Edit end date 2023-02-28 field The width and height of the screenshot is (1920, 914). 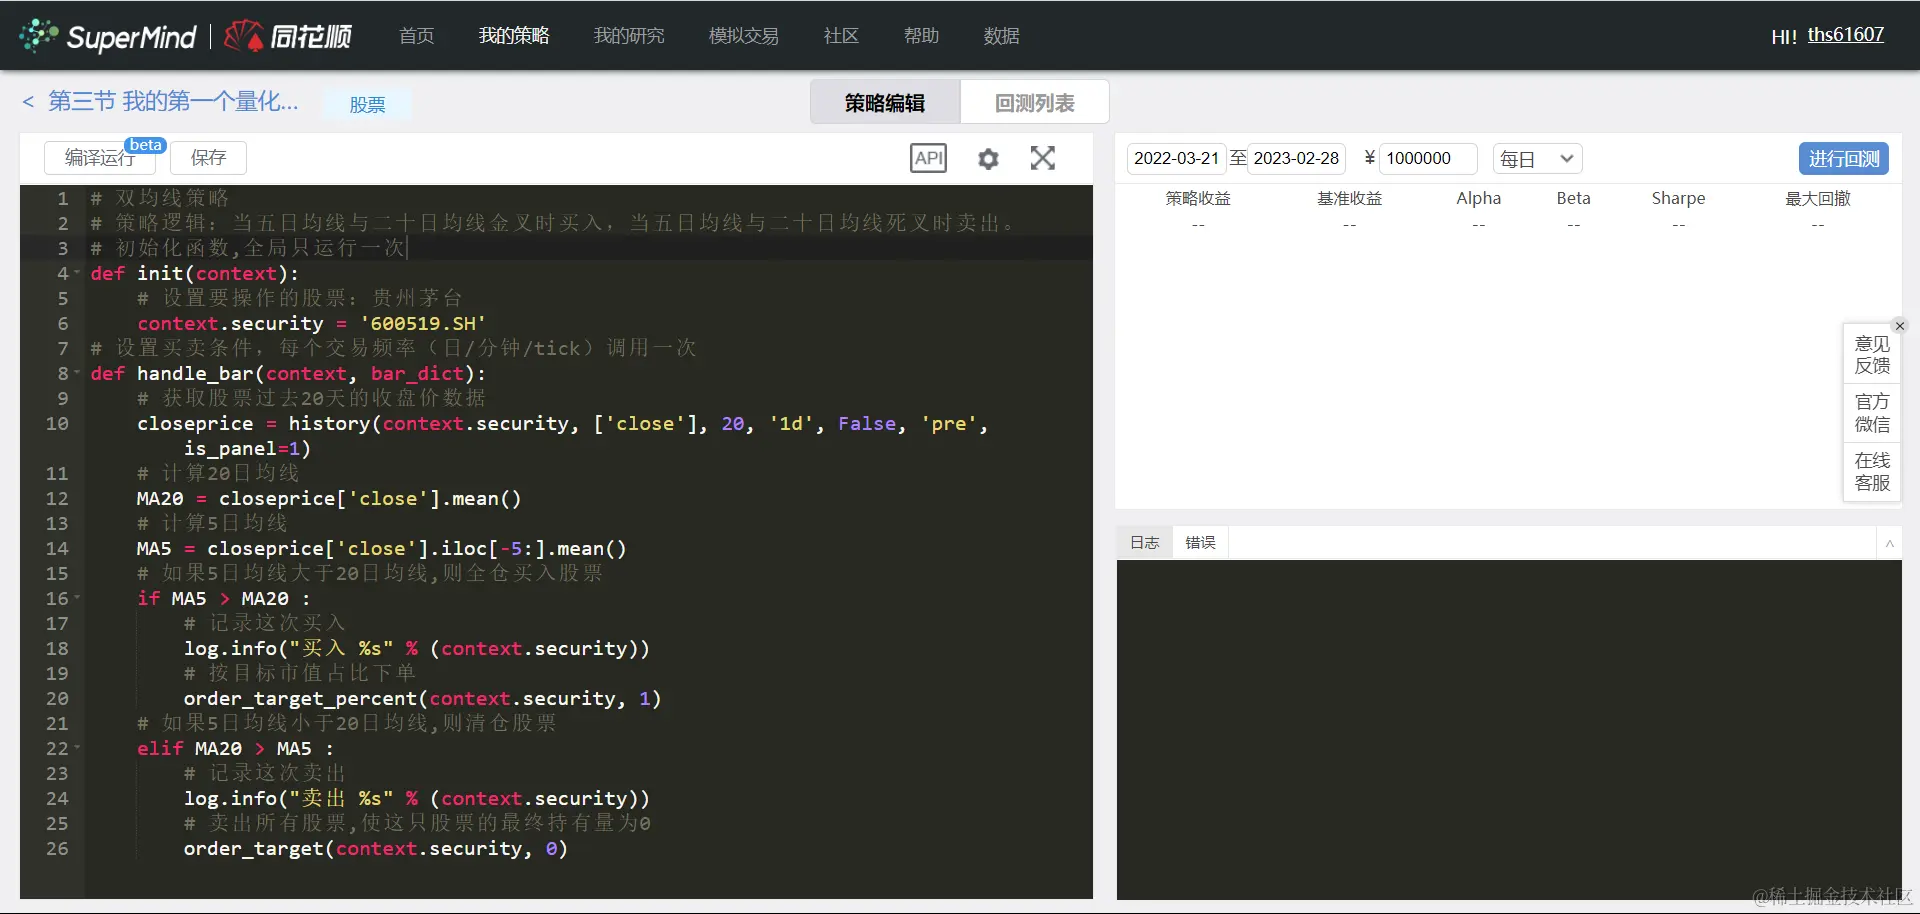1296,159
